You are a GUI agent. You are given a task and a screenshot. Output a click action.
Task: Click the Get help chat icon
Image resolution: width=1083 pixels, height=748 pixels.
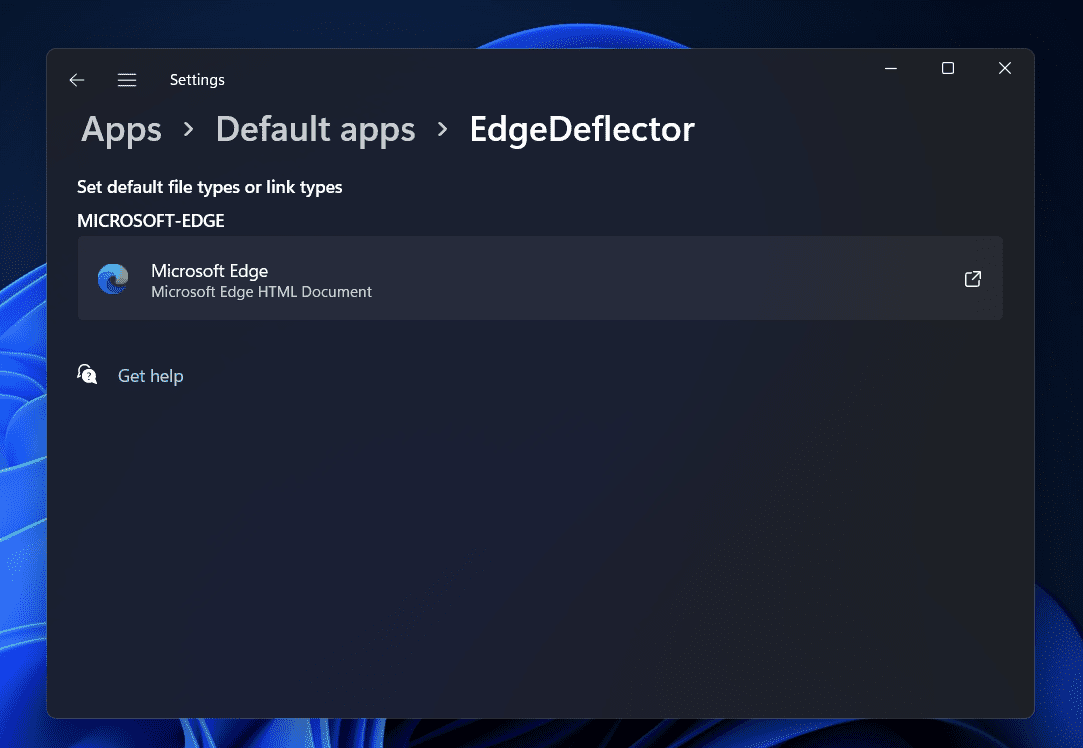click(87, 374)
